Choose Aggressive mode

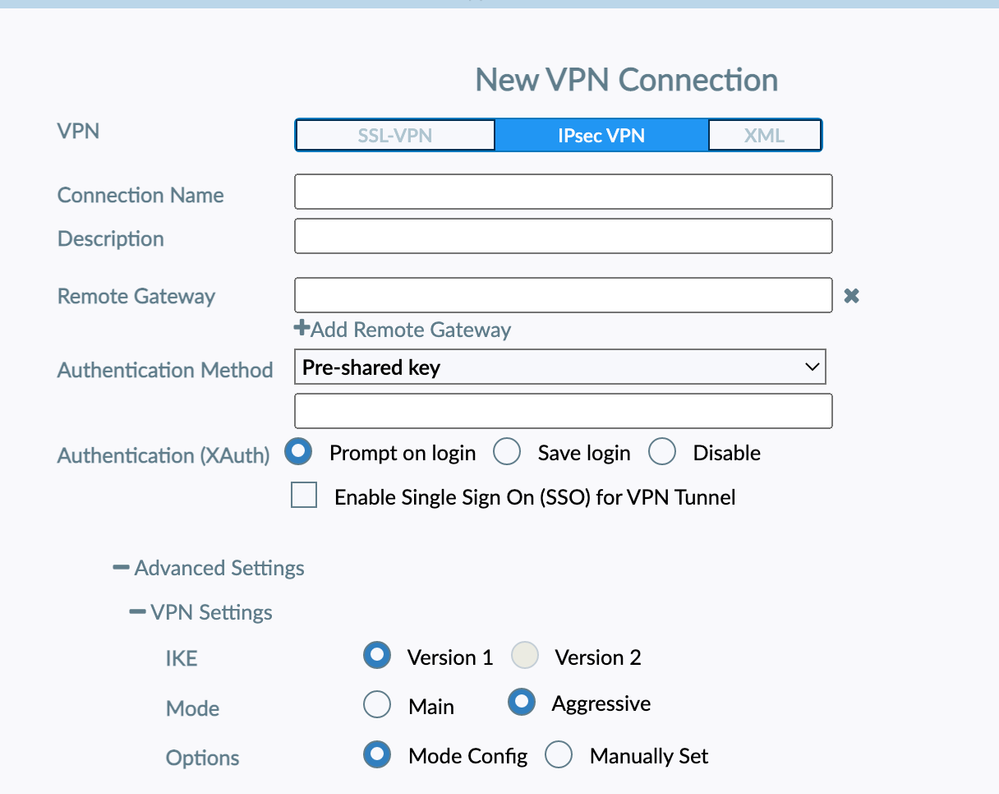click(x=521, y=703)
